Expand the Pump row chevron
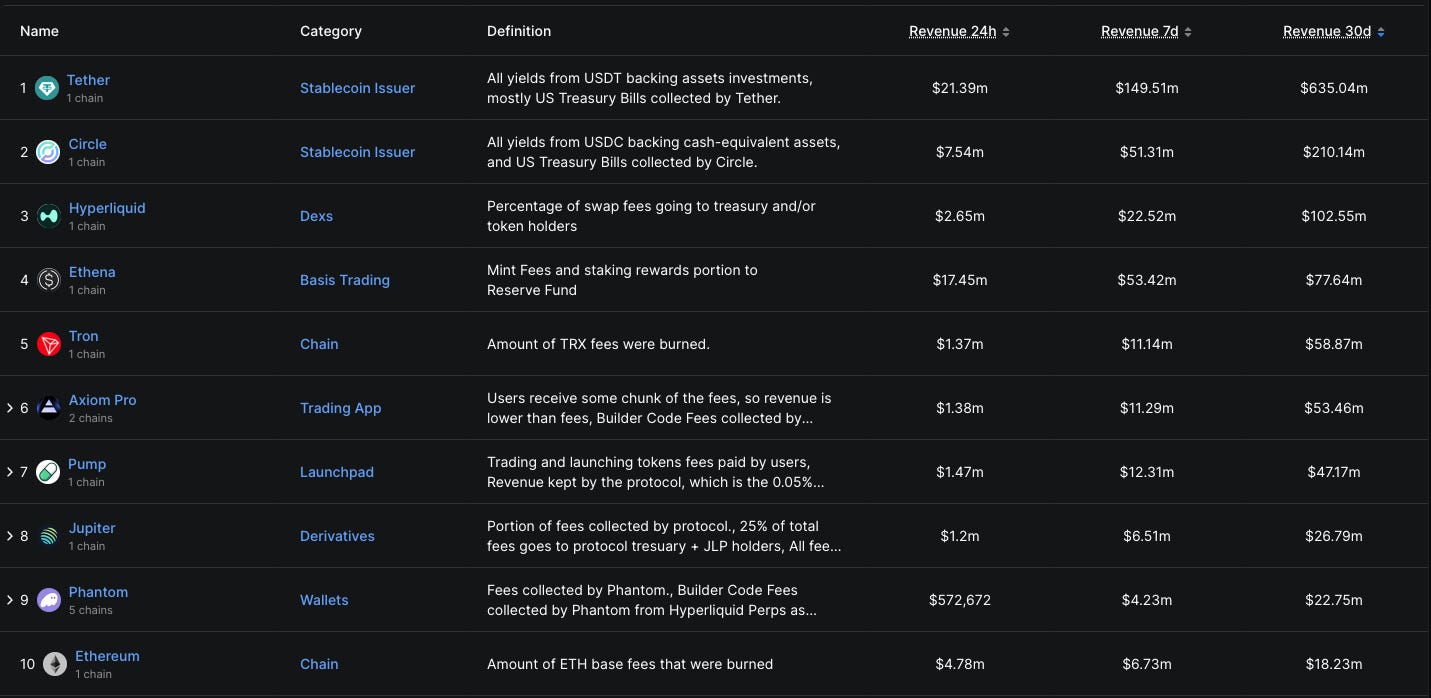The height and width of the screenshot is (698, 1431). click(x=10, y=472)
